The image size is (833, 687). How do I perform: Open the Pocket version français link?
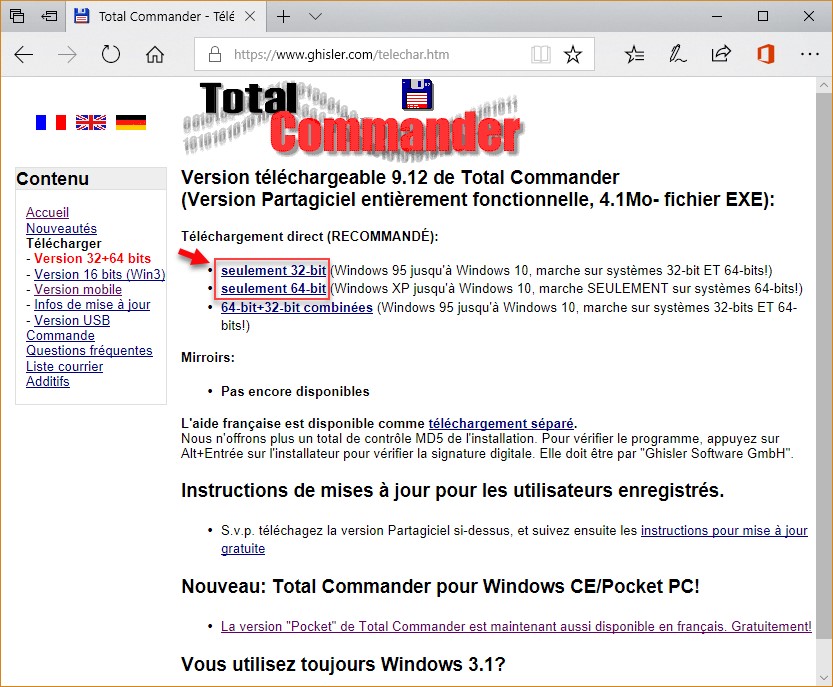pyautogui.click(x=516, y=626)
